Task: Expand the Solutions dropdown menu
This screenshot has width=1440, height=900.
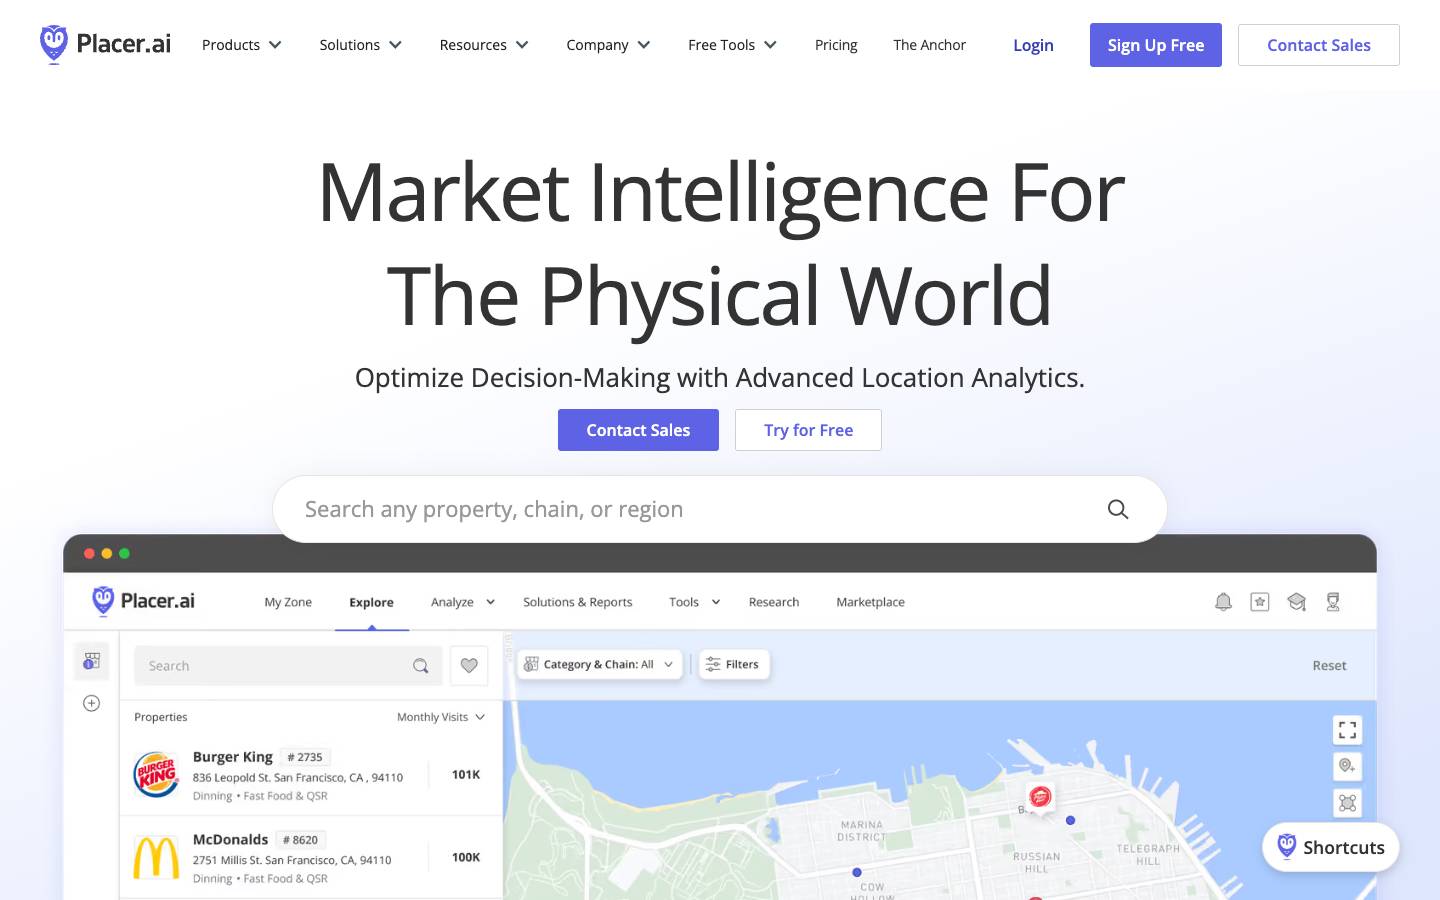Action: point(361,45)
